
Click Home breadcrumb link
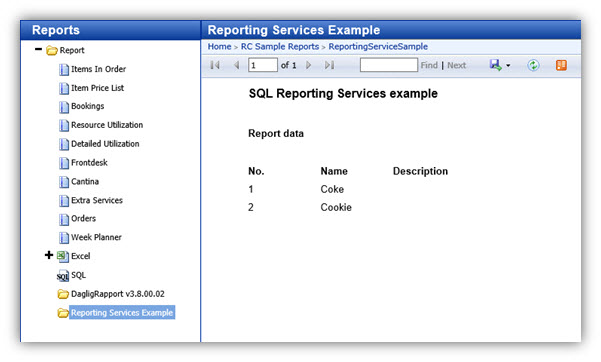(x=220, y=47)
